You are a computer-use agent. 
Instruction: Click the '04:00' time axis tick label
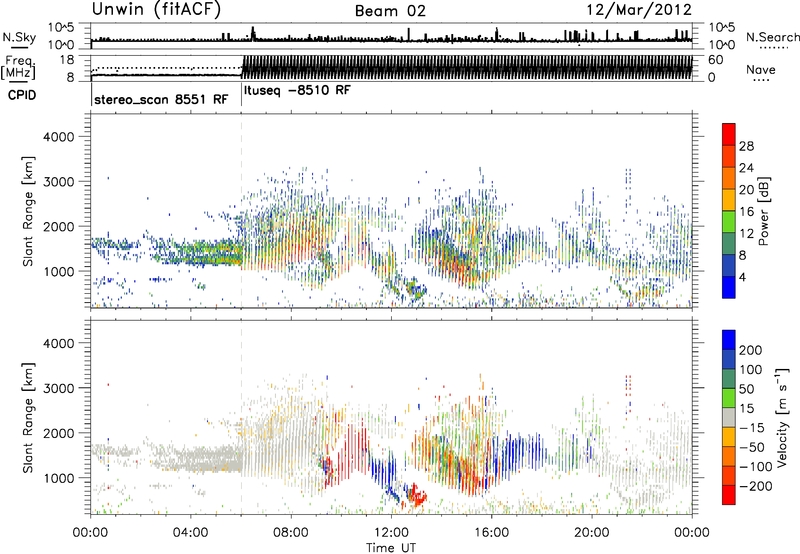(x=191, y=533)
